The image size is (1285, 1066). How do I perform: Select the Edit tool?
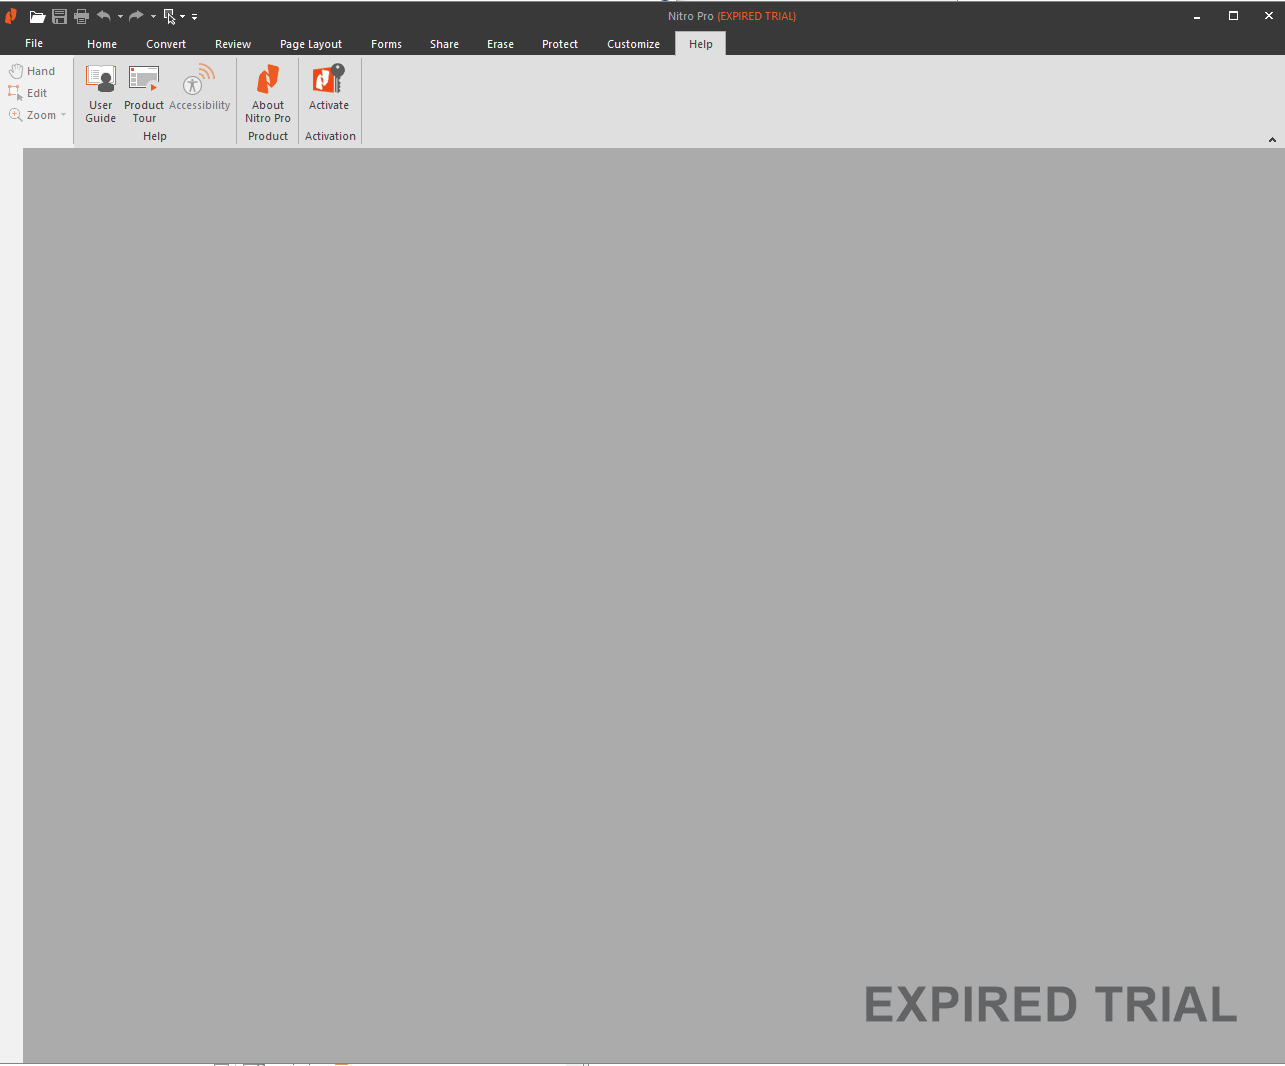[x=28, y=93]
